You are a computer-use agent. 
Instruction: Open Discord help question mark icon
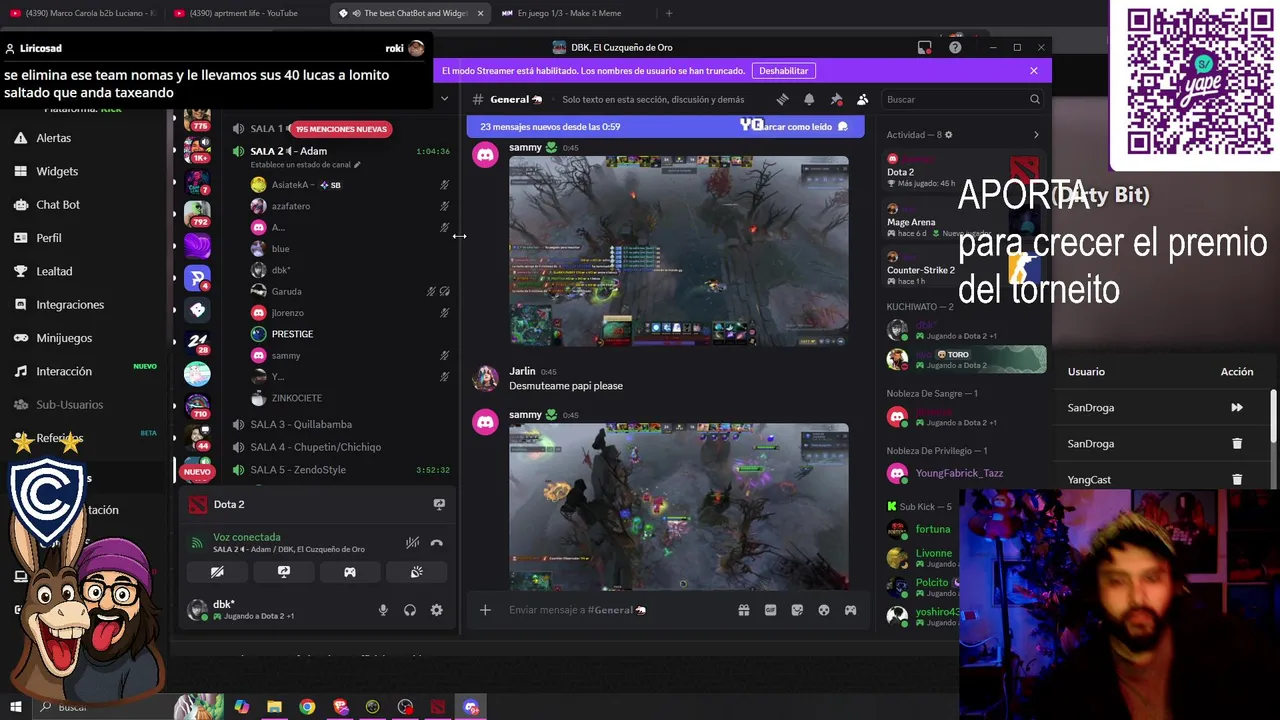coord(955,47)
